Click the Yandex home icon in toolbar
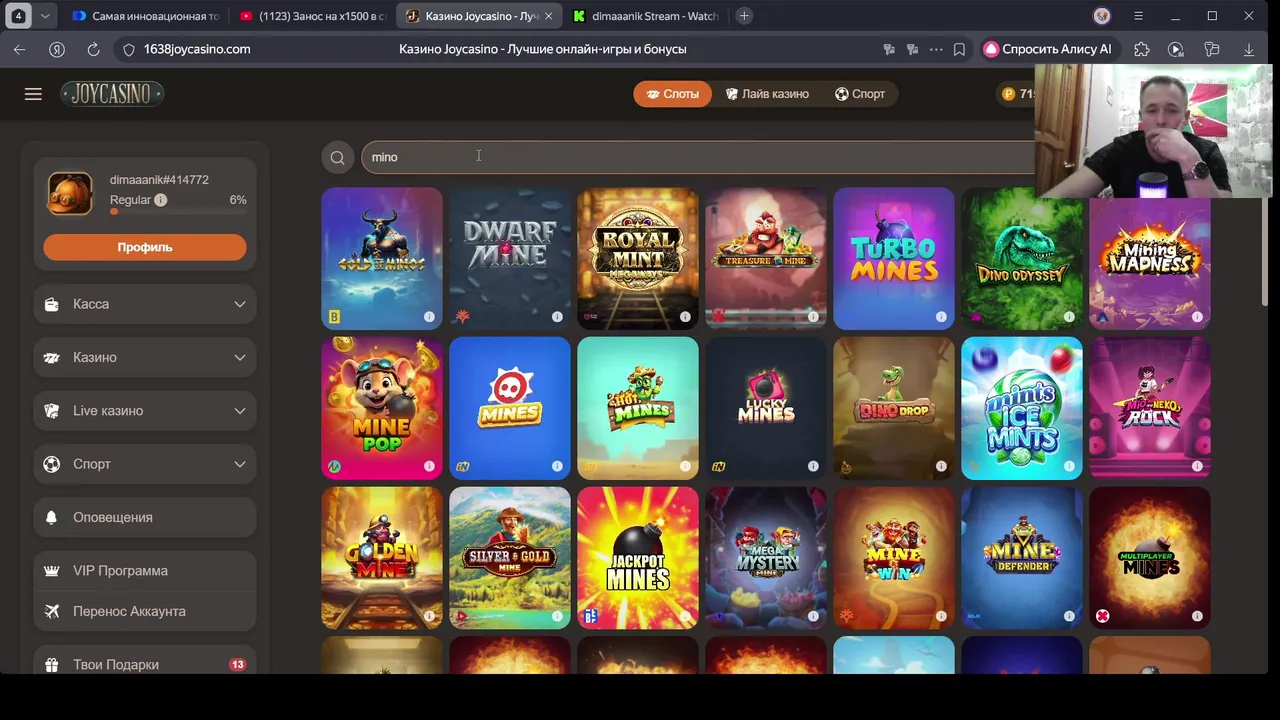 tap(57, 49)
